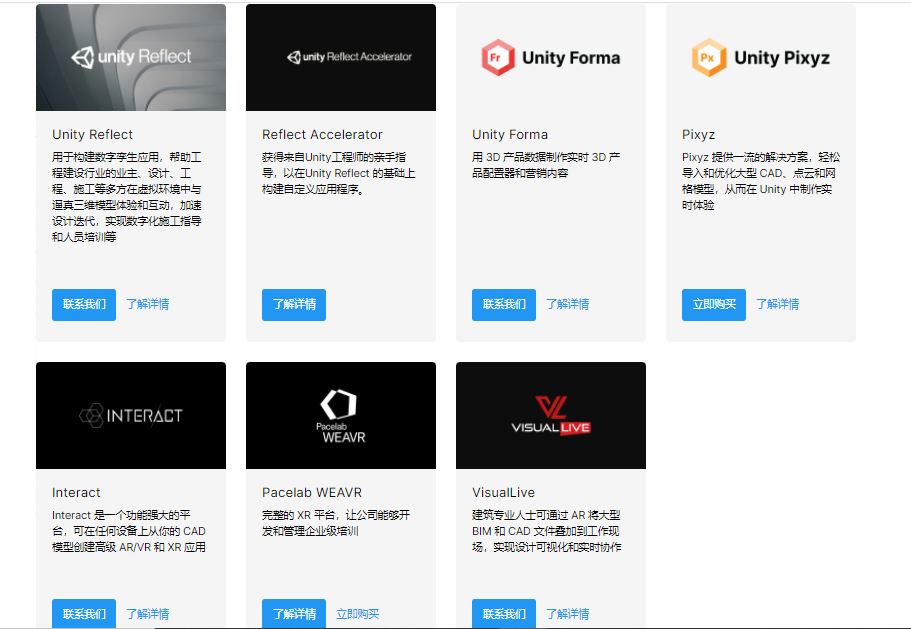Viewport: 911px width, 629px height.
Task: Open 了解详情 link for VisualLive
Action: click(x=568, y=614)
